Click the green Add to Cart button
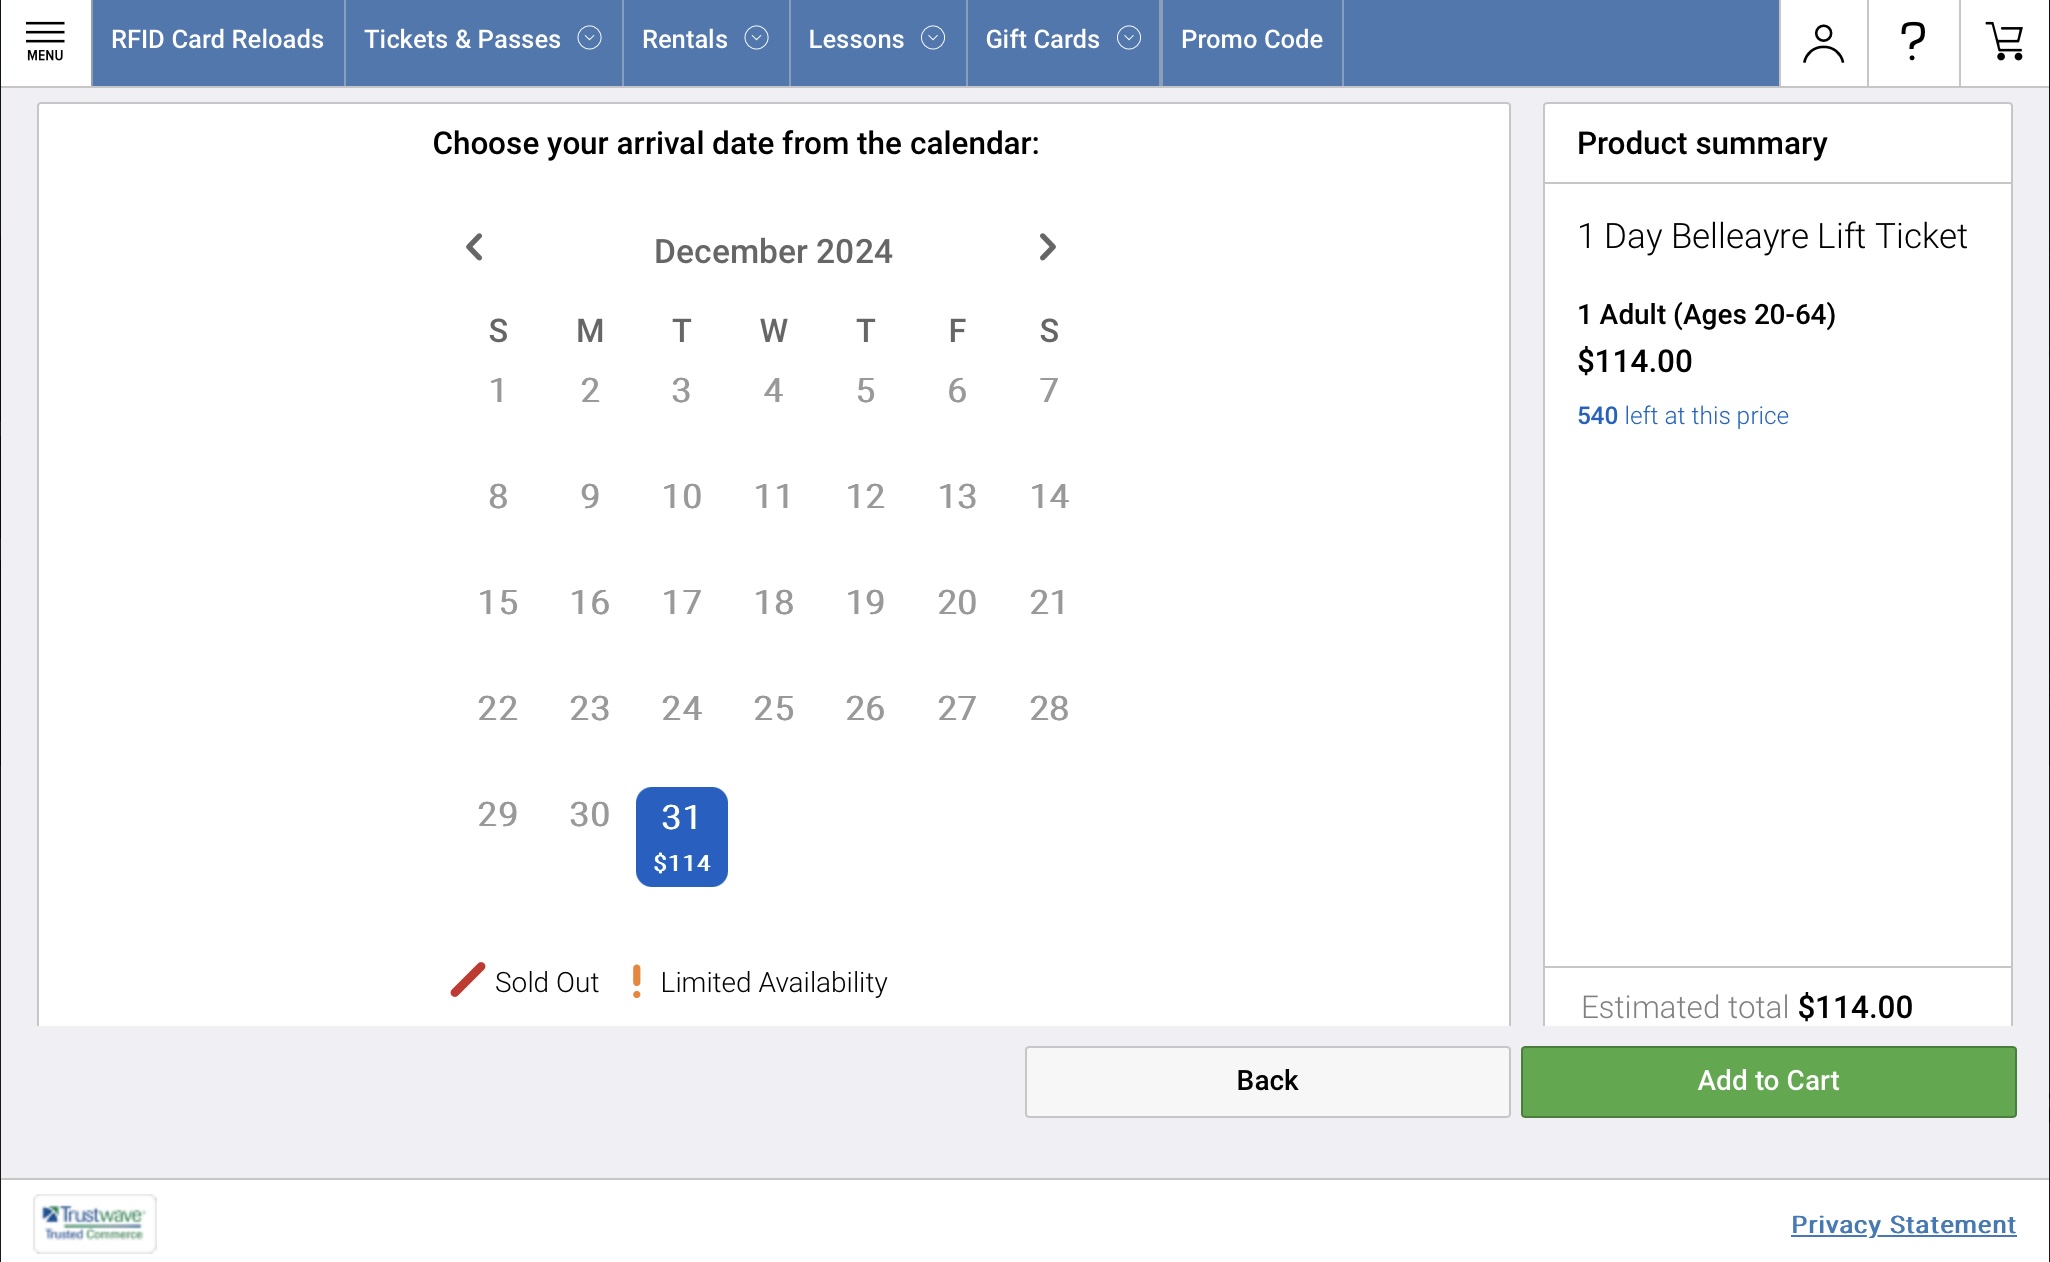Screen dimensions: 2050x1262 pos(1768,1081)
